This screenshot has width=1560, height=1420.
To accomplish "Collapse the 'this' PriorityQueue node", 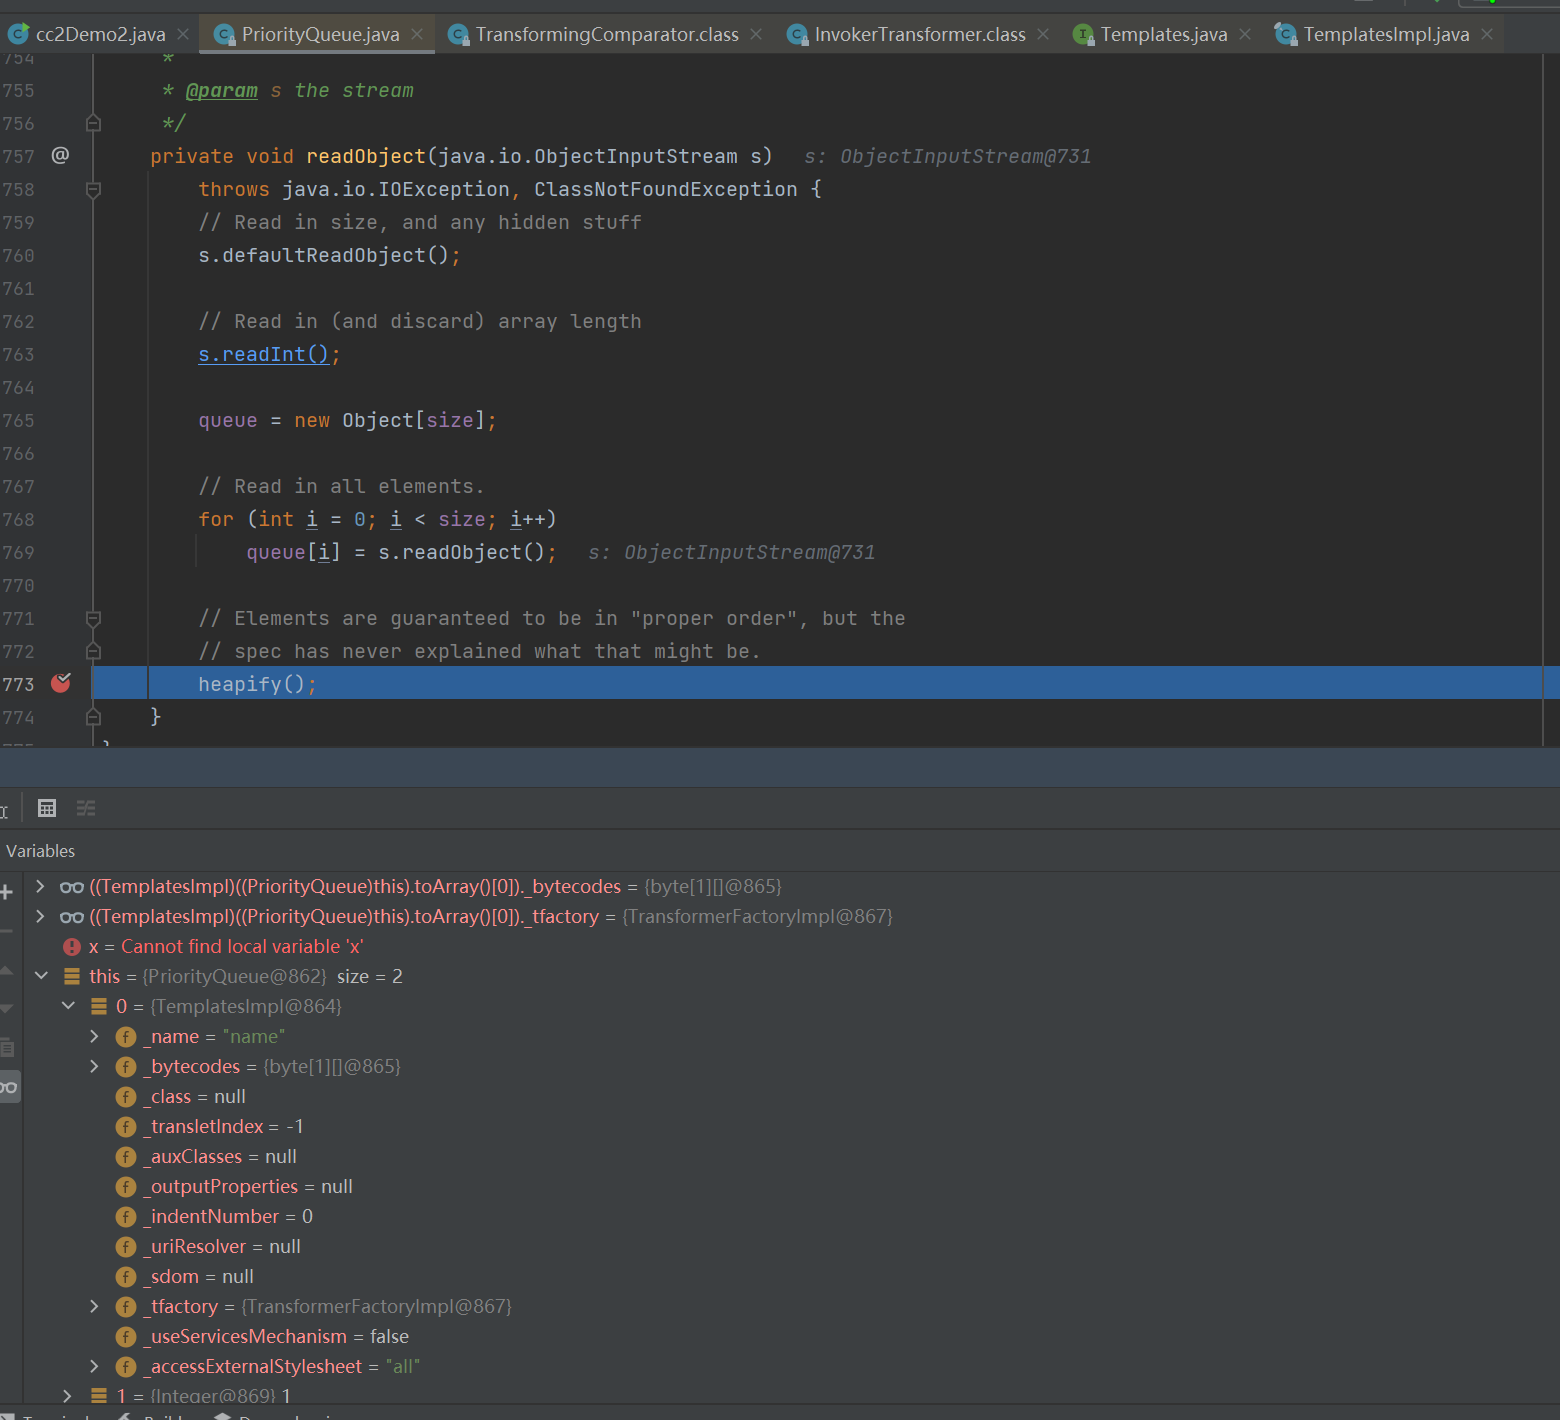I will point(41,976).
